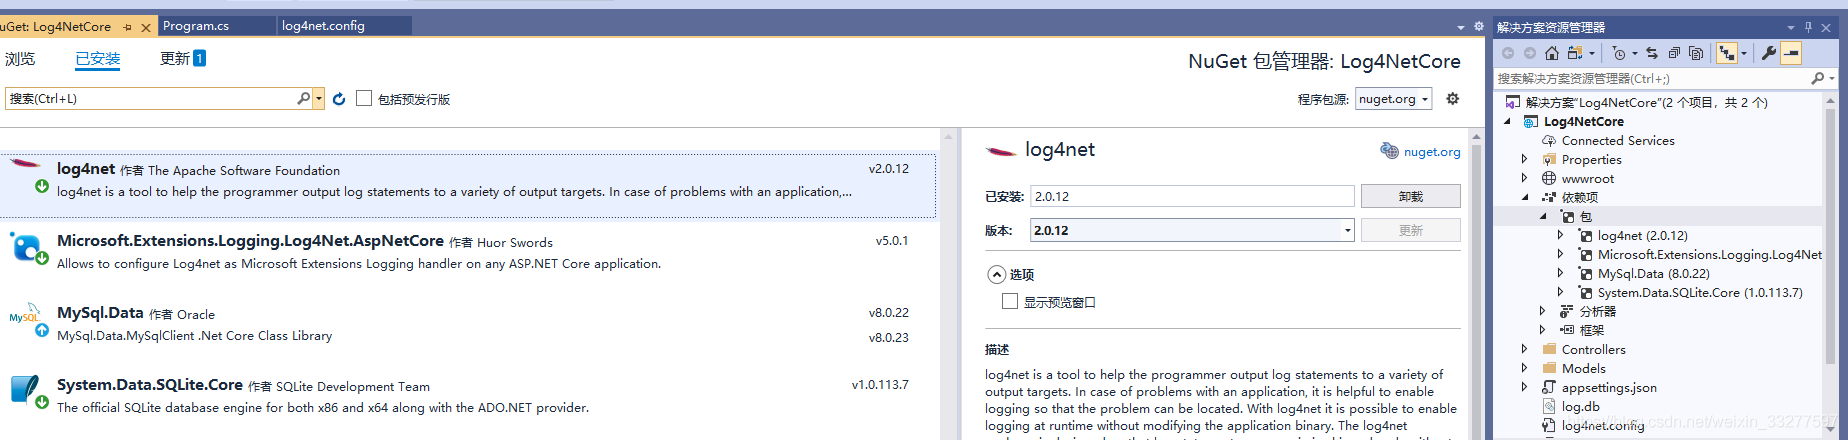The image size is (1848, 440).
Task: Toggle nested files view icon
Action: click(x=1727, y=53)
